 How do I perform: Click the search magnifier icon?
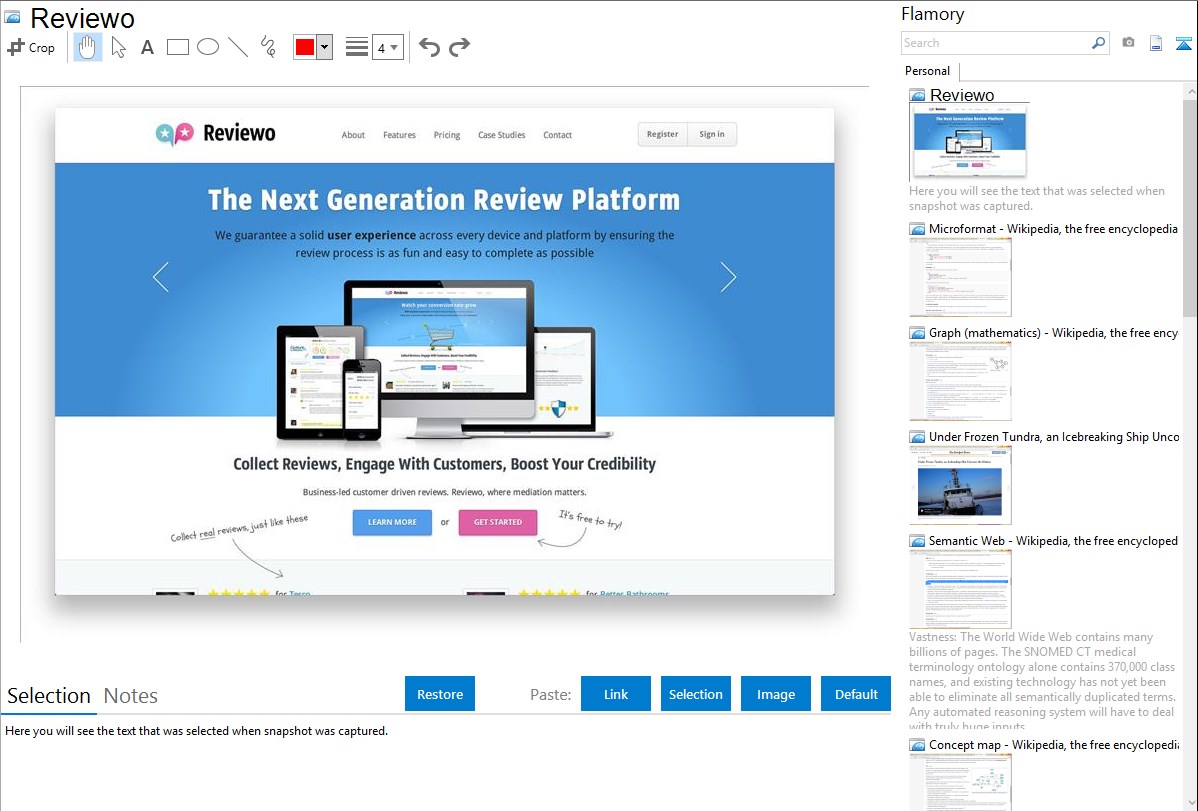click(x=1099, y=43)
